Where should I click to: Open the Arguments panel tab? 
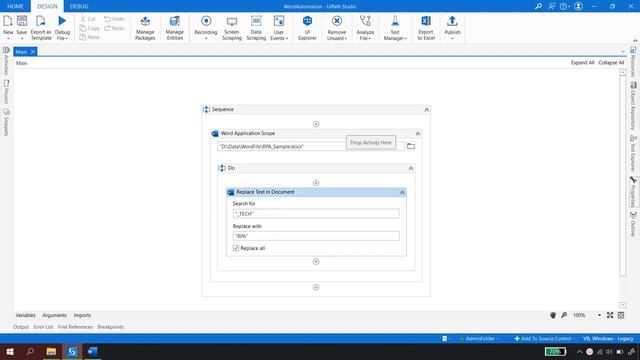[x=54, y=315]
